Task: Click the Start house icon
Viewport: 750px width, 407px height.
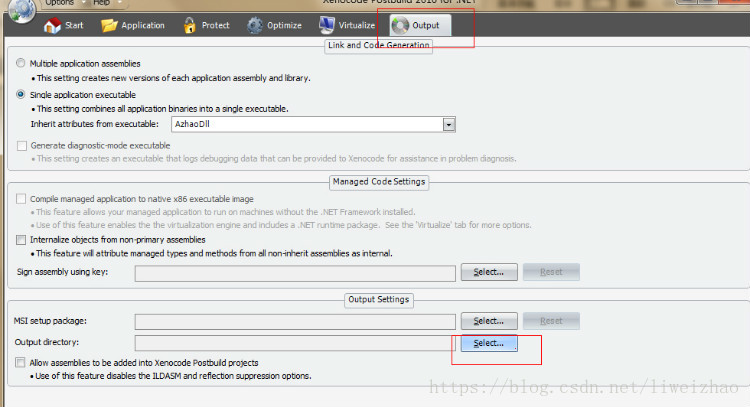Action: [52, 25]
